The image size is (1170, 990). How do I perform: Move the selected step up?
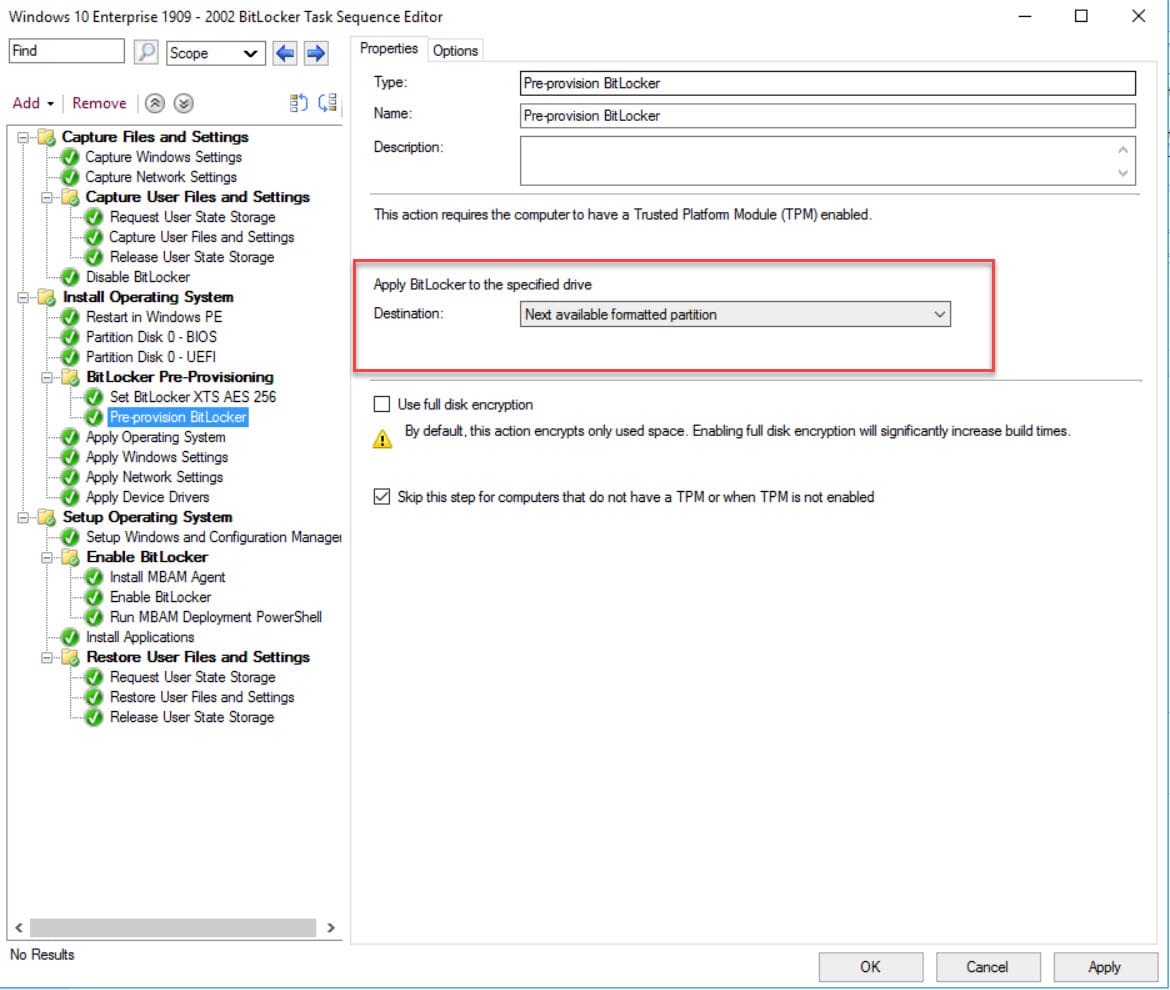[156, 103]
